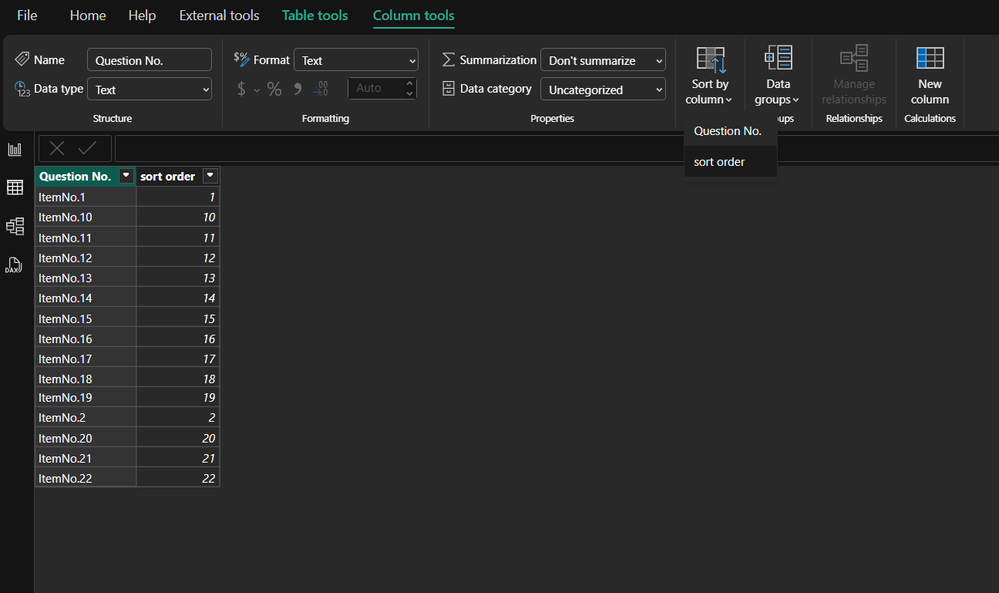Viewport: 999px width, 593px height.
Task: Click the sort order value 15
Action: pos(178,318)
